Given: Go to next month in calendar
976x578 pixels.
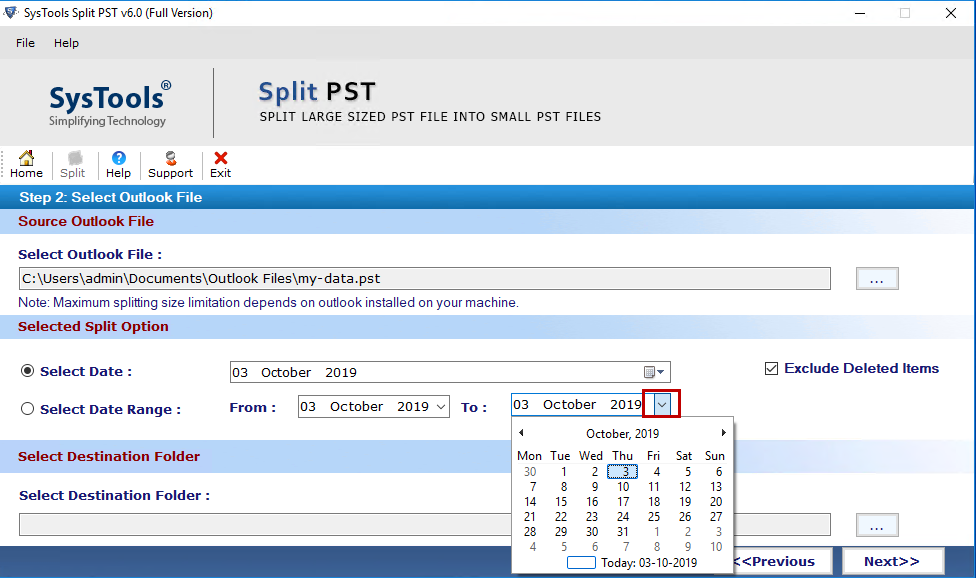Looking at the screenshot, I should pyautogui.click(x=723, y=432).
